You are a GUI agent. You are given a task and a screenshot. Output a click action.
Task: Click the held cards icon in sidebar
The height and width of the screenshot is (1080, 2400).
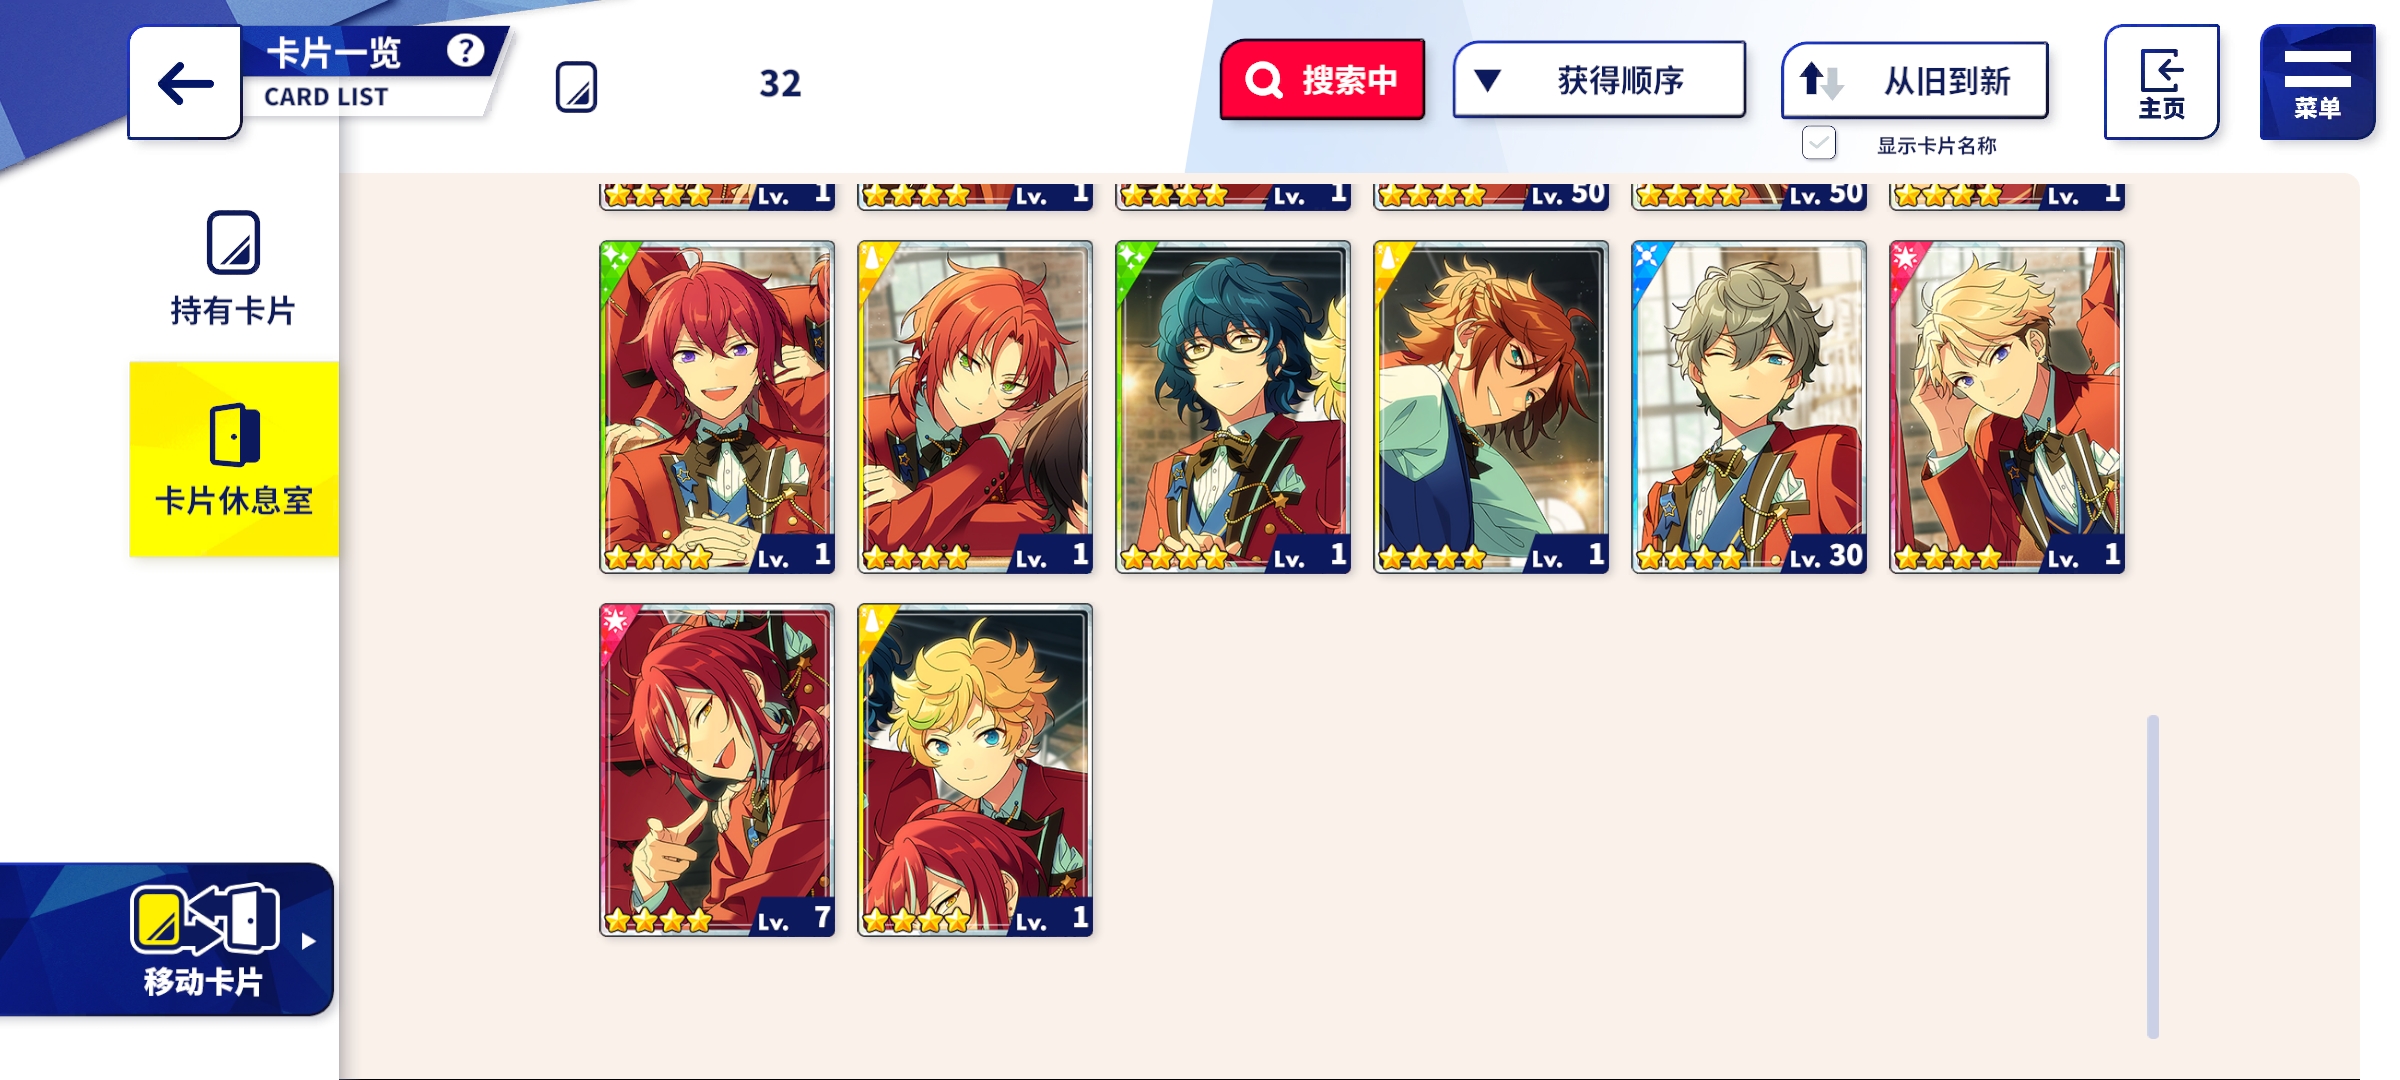coord(233,242)
